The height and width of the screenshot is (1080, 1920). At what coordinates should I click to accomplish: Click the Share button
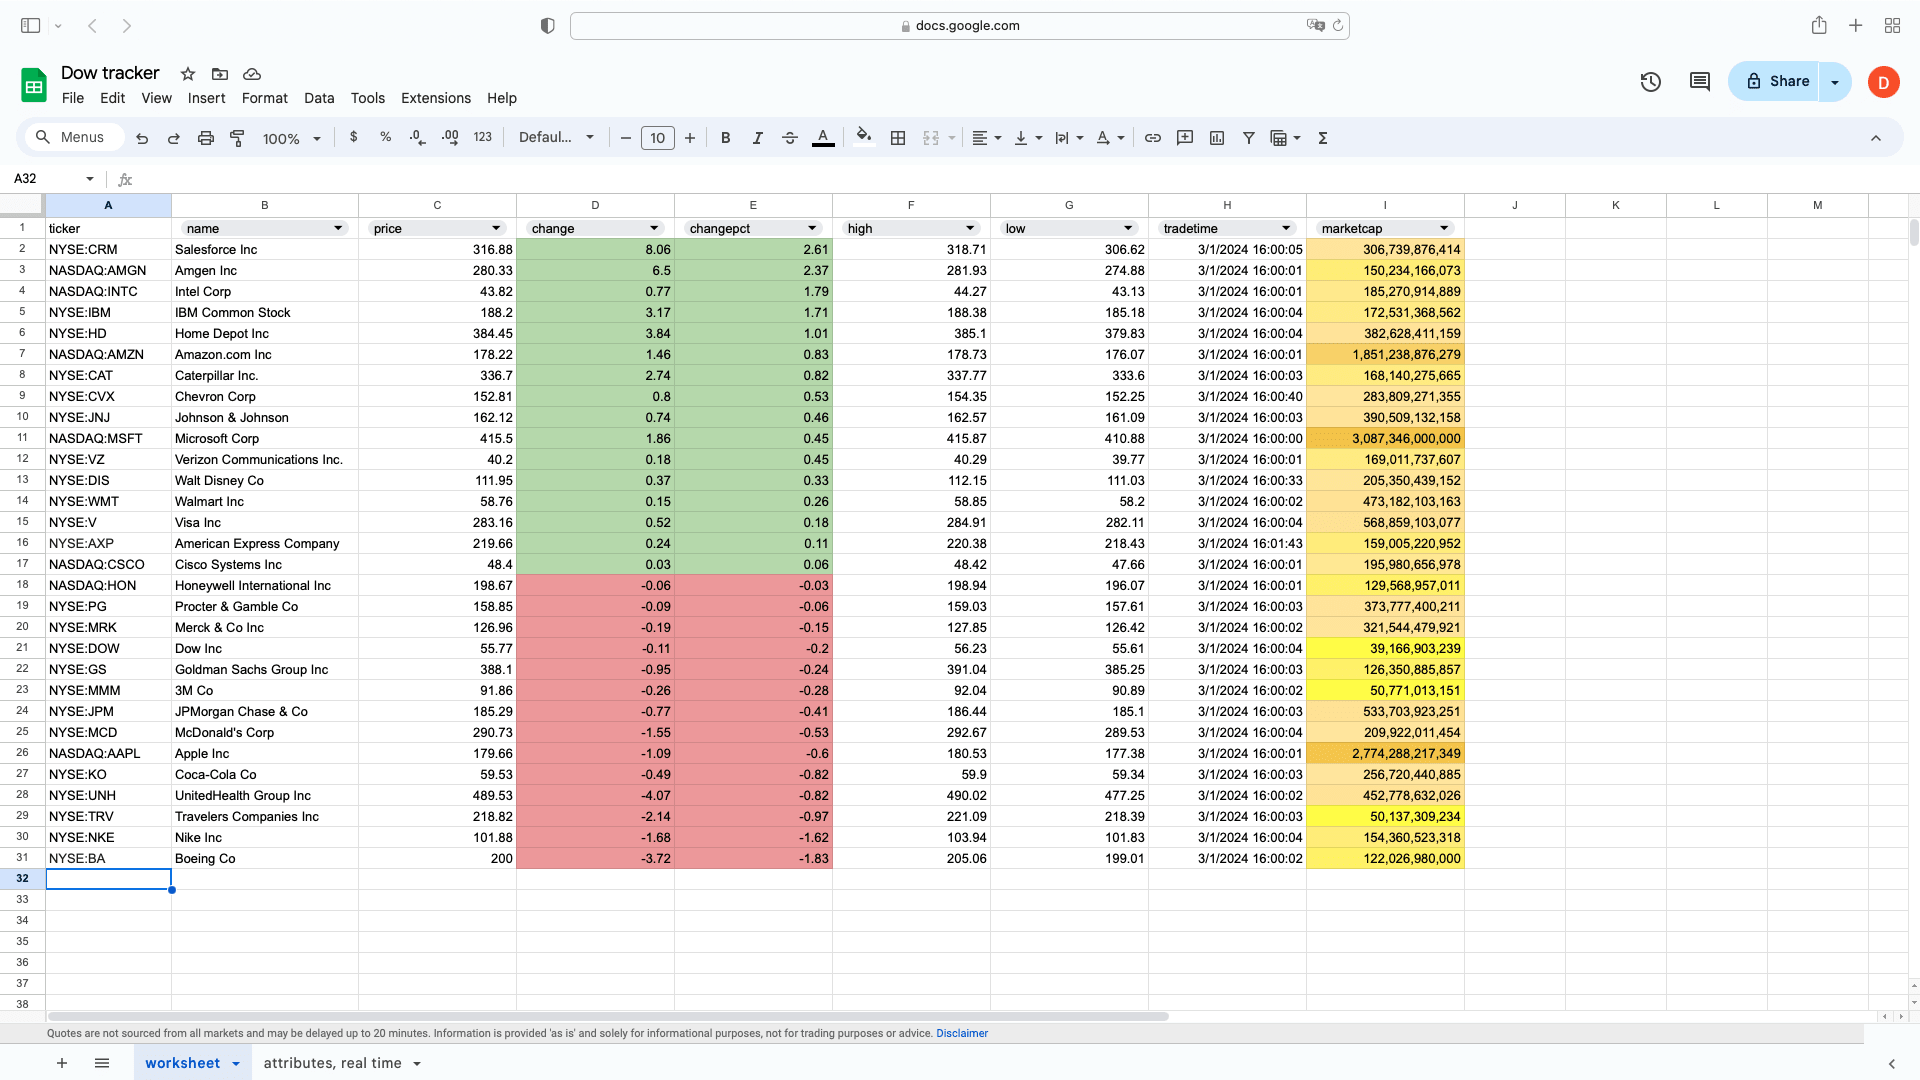[x=1777, y=82]
